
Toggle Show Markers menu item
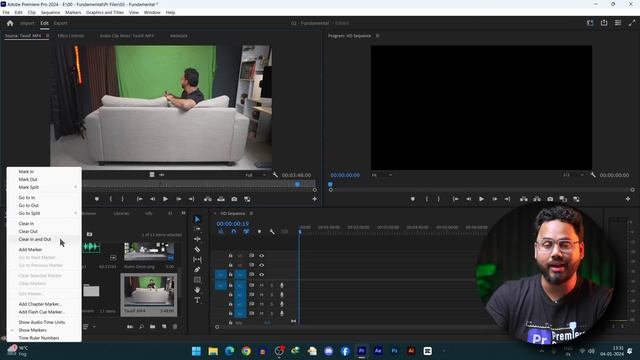point(44,330)
